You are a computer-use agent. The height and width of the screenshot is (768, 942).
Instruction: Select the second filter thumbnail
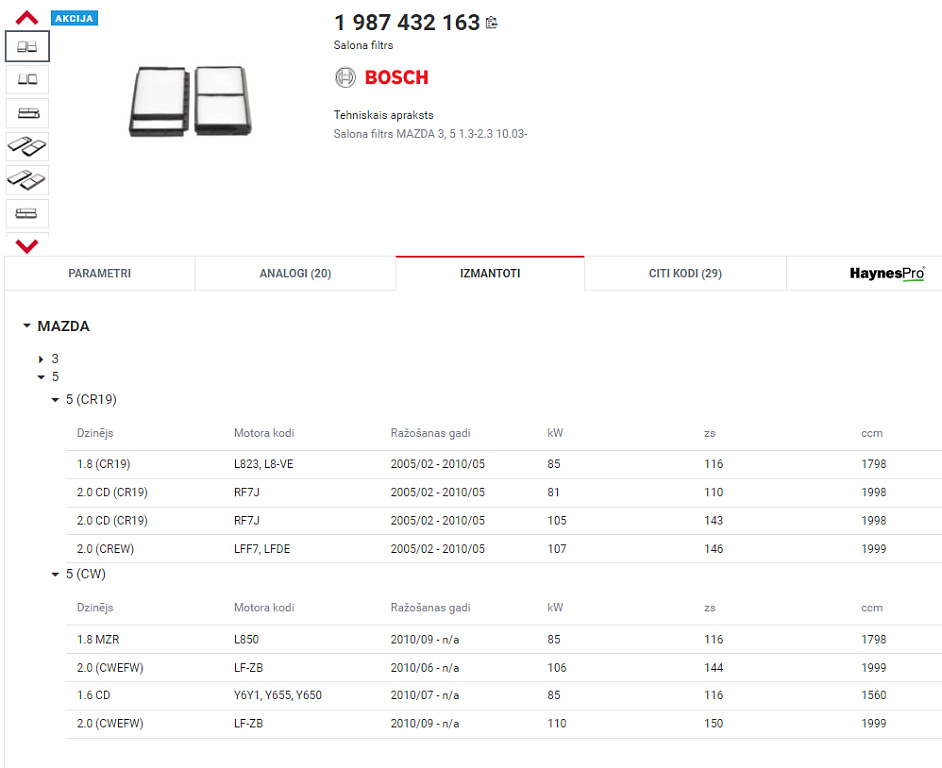click(27, 79)
